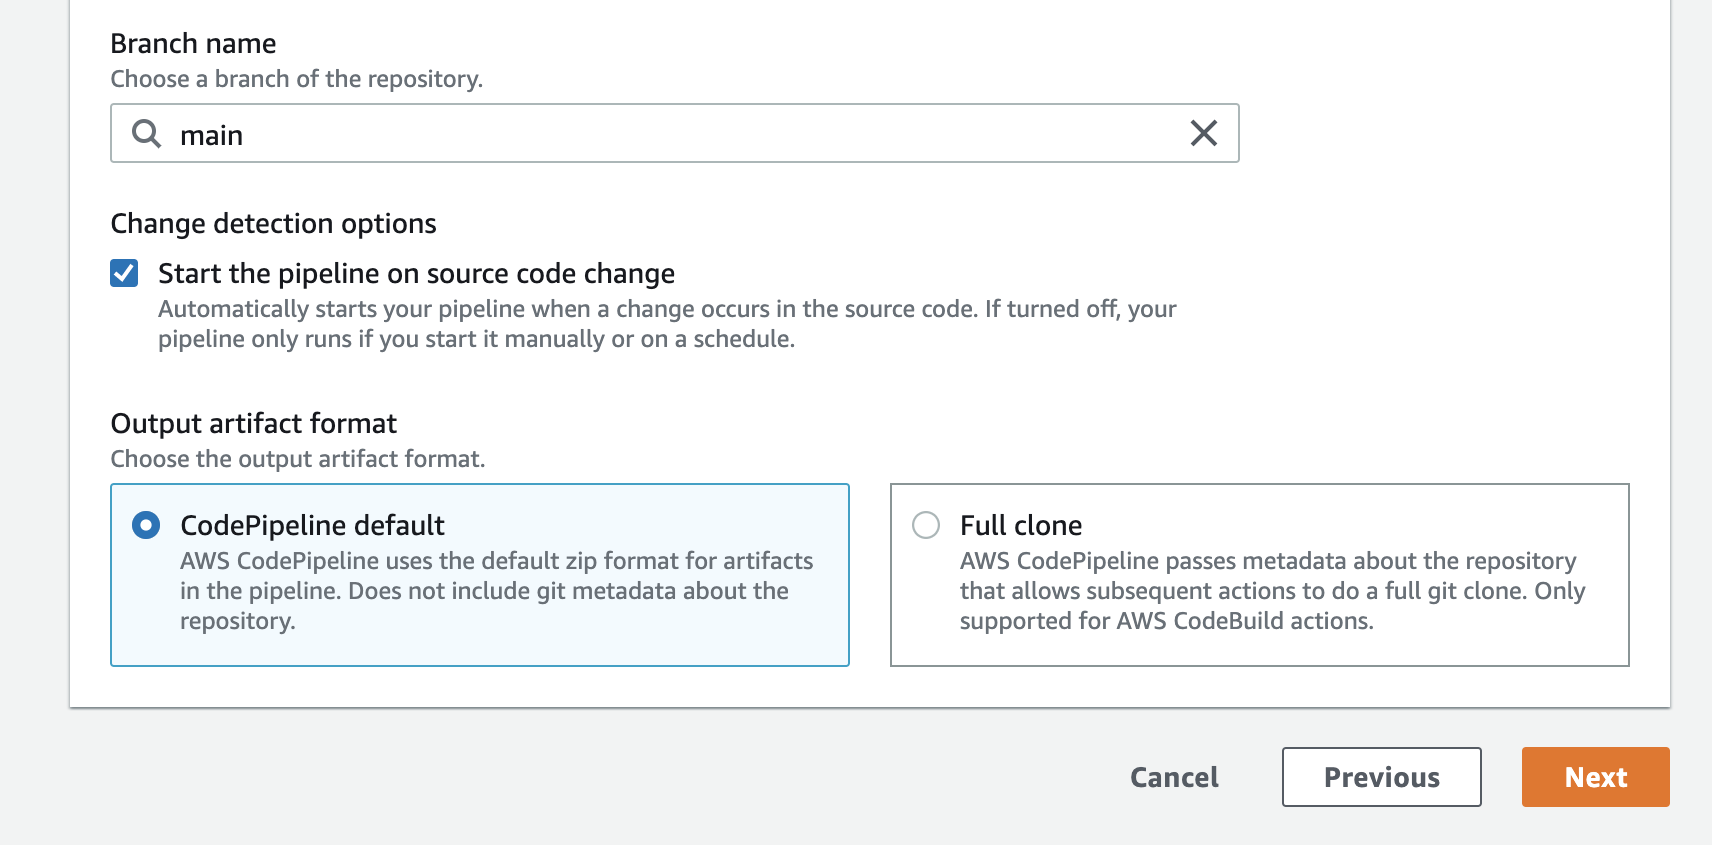Click the blue checkmark icon near Change detection
Image resolution: width=1712 pixels, height=845 pixels.
tap(123, 273)
